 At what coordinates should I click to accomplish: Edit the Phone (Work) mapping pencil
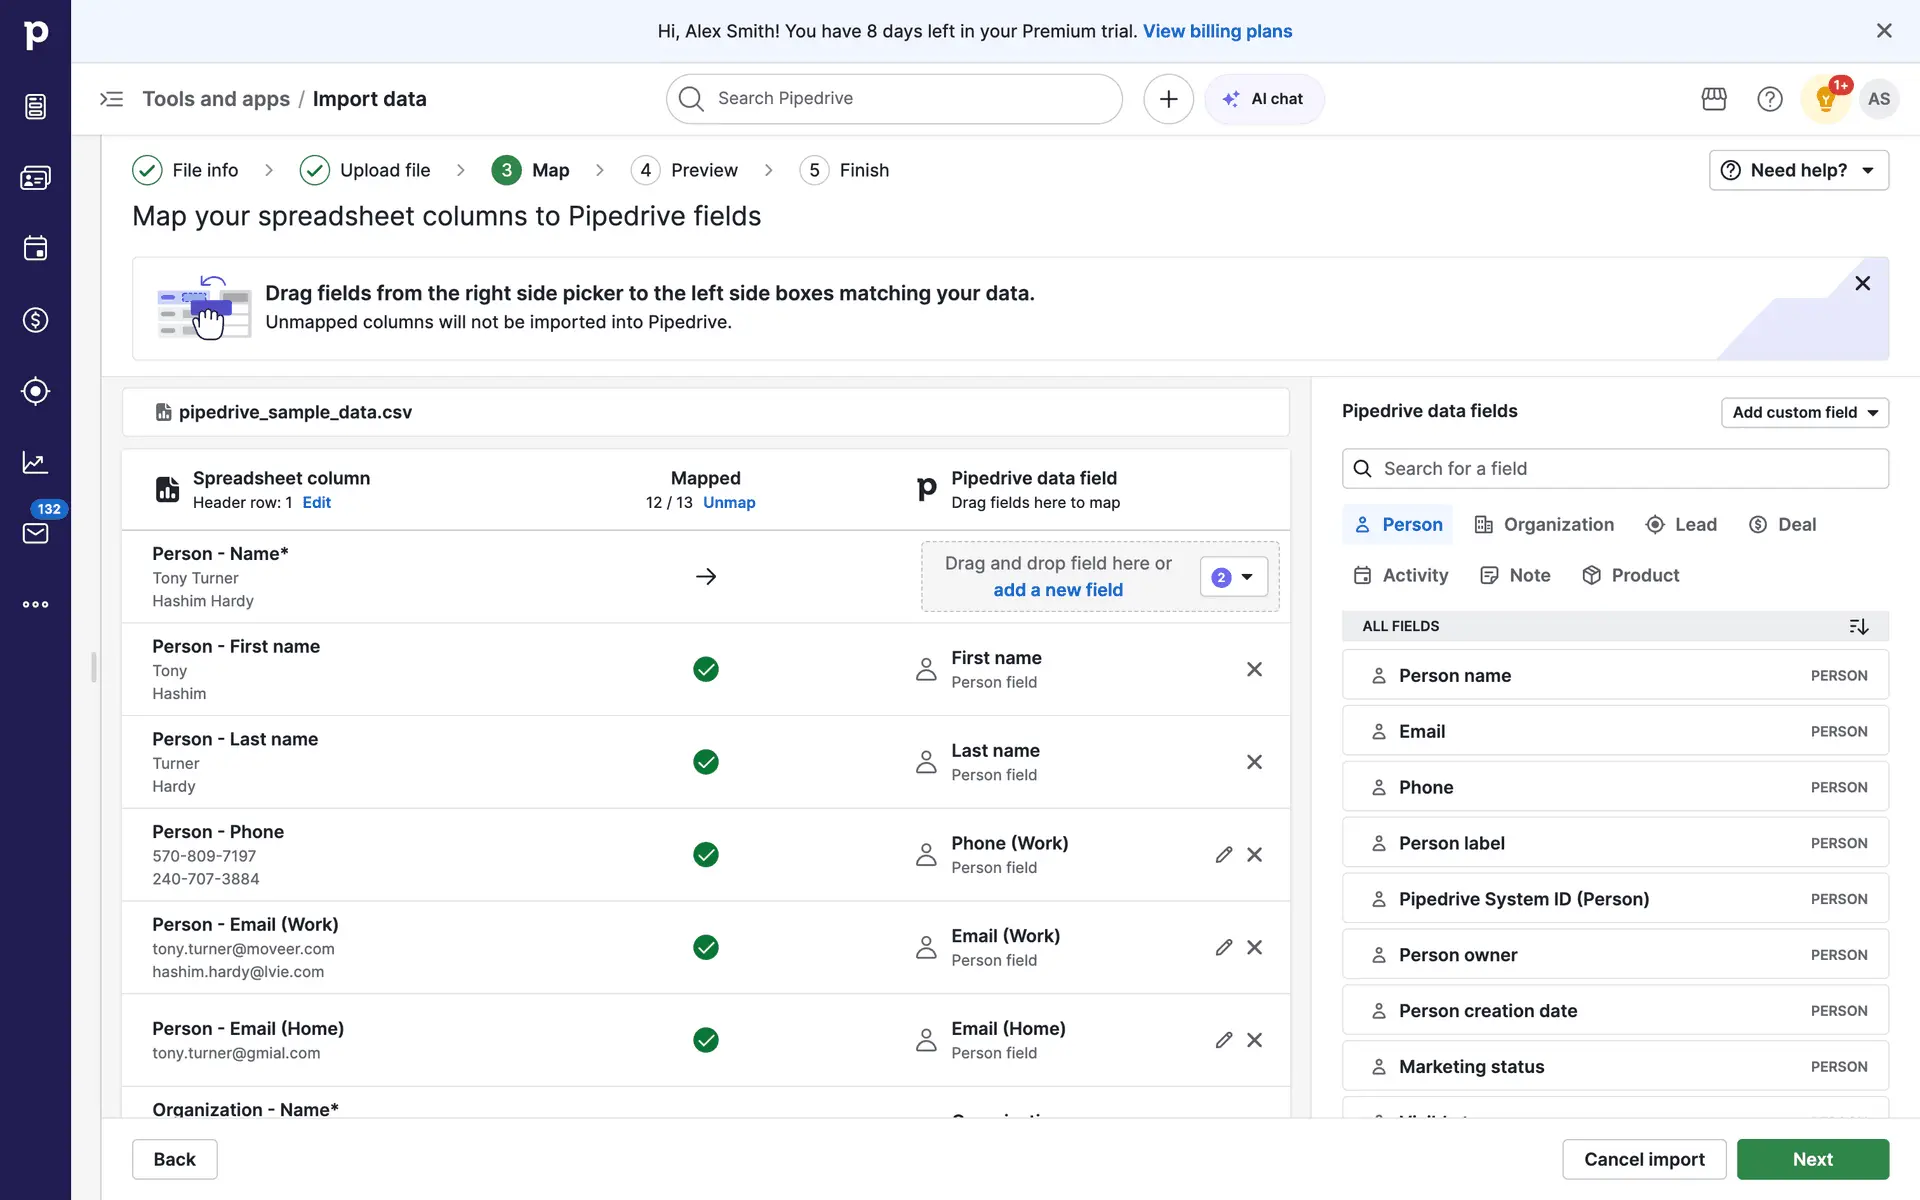(1223, 855)
